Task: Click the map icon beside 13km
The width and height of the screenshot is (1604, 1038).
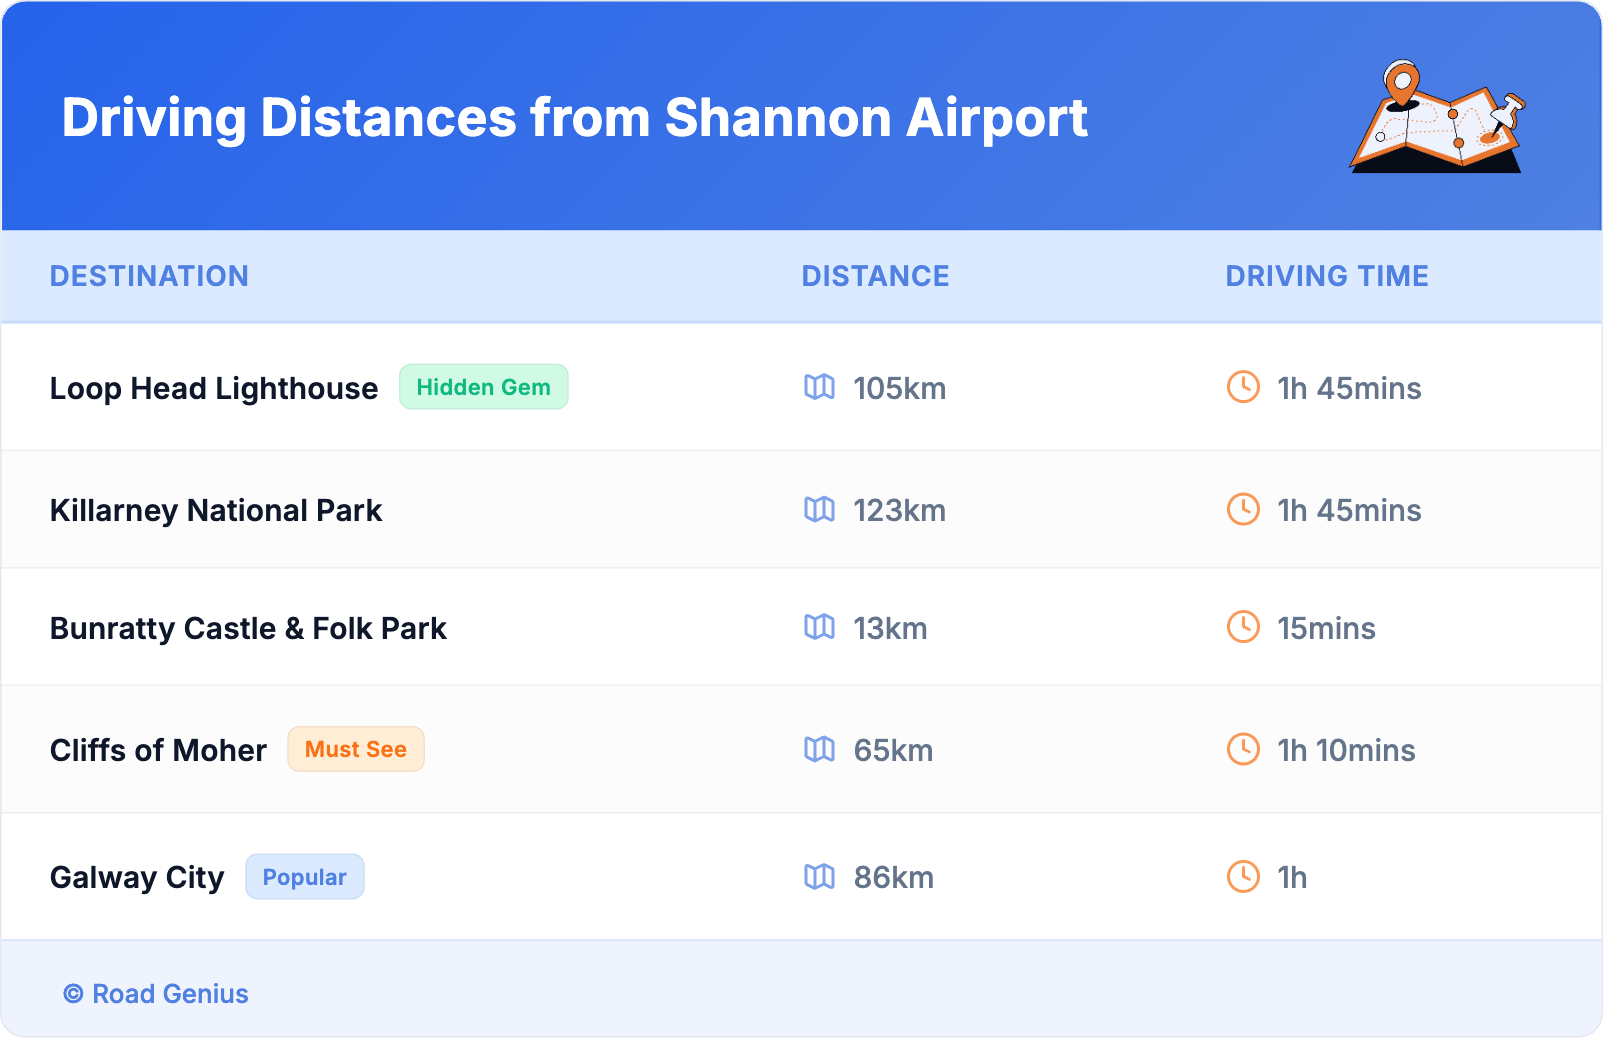Action: coord(819,627)
